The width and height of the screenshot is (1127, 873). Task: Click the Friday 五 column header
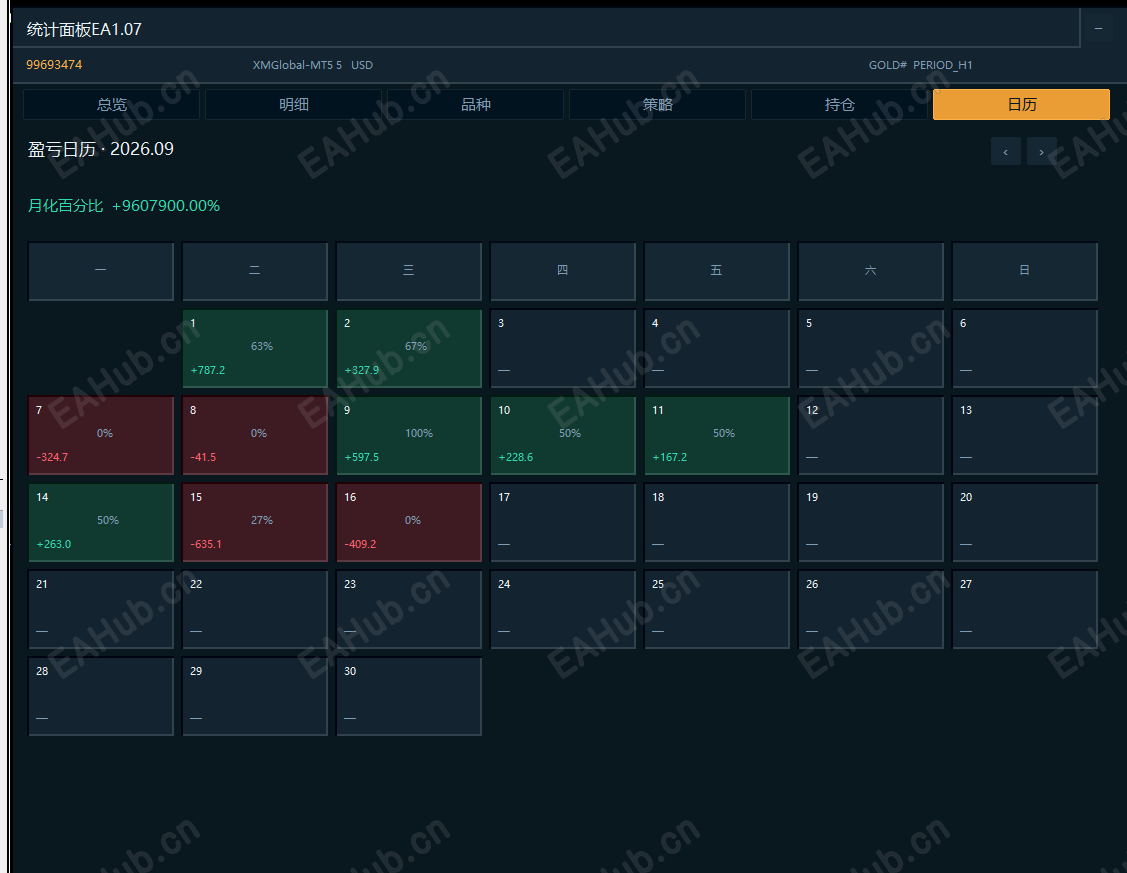tap(717, 271)
